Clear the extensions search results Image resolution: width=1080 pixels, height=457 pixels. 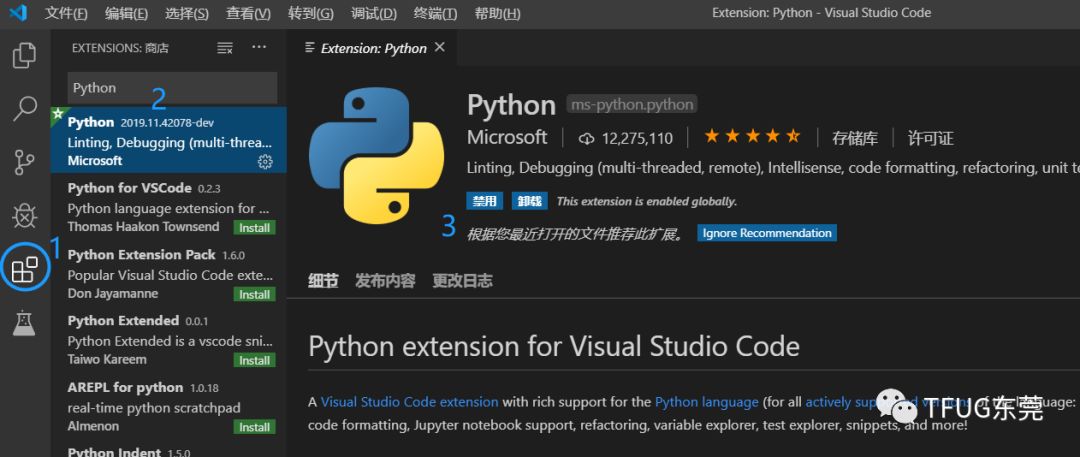[x=225, y=48]
